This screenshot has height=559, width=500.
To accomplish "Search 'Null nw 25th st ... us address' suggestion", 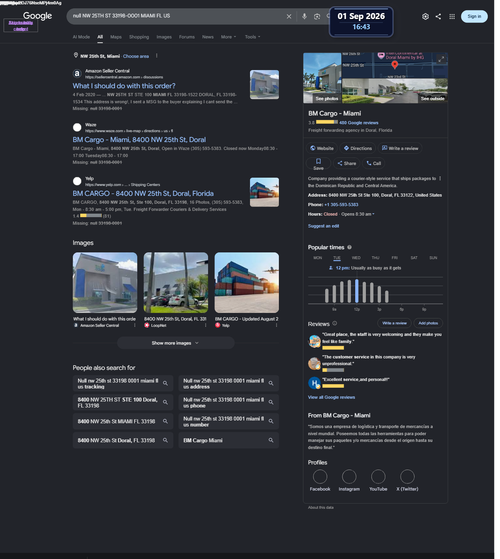I will pyautogui.click(x=228, y=384).
